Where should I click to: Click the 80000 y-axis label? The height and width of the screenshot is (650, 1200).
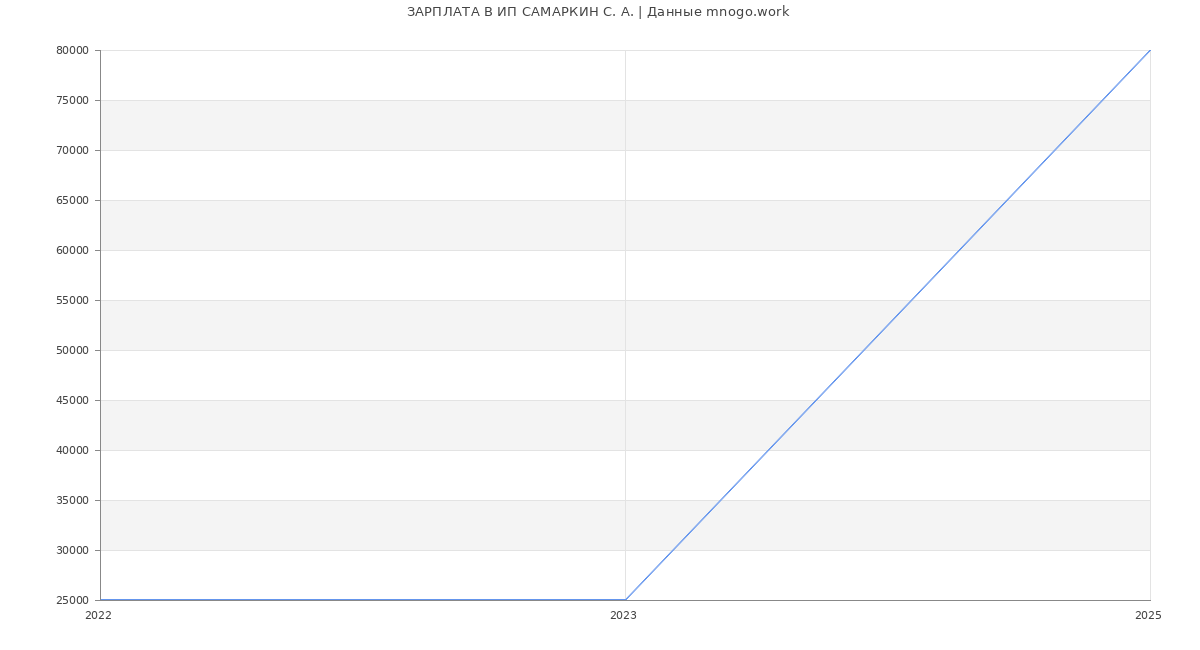[x=73, y=51]
